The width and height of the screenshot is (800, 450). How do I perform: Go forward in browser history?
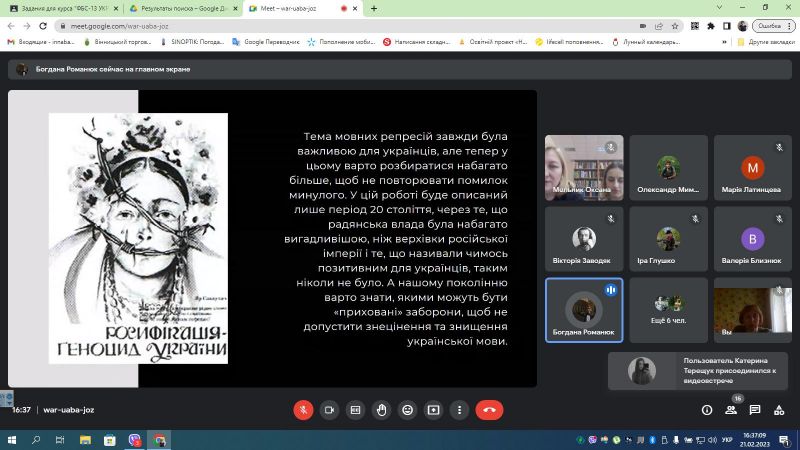(x=27, y=26)
